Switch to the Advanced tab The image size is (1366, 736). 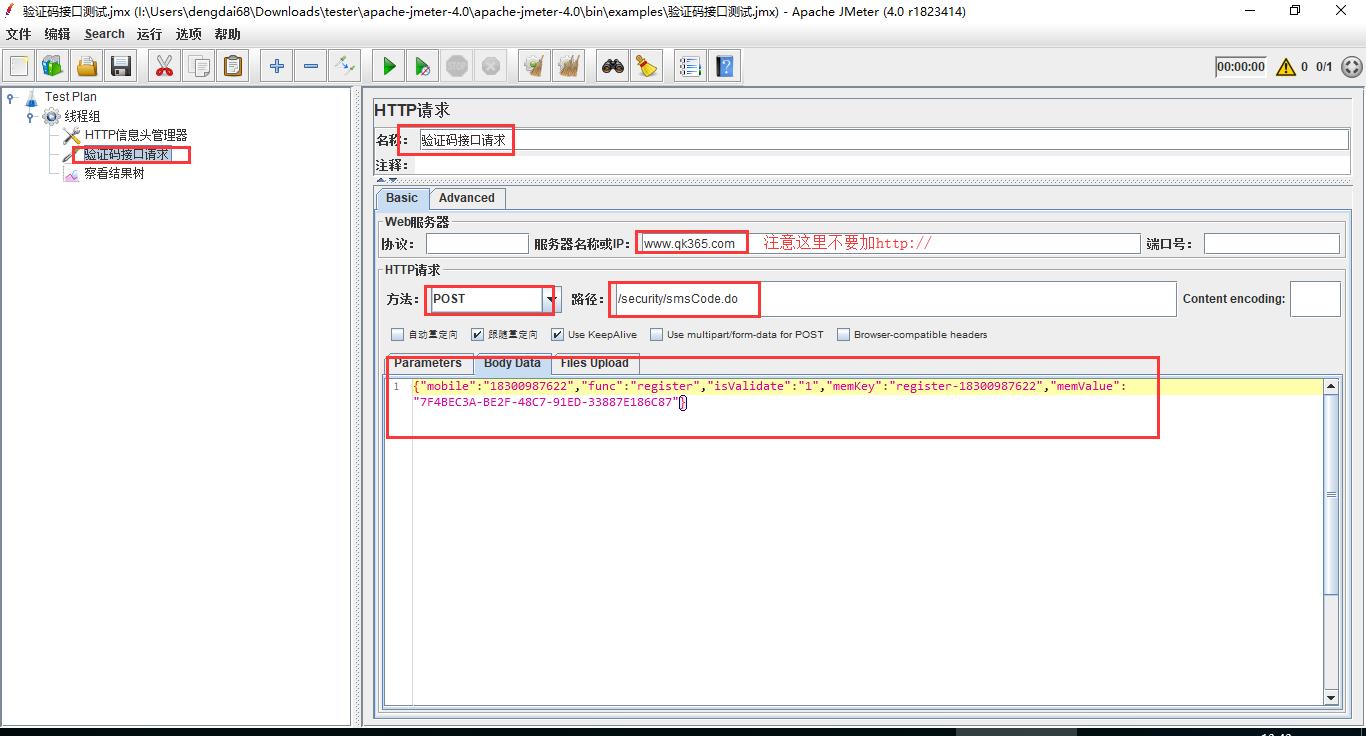tap(466, 198)
